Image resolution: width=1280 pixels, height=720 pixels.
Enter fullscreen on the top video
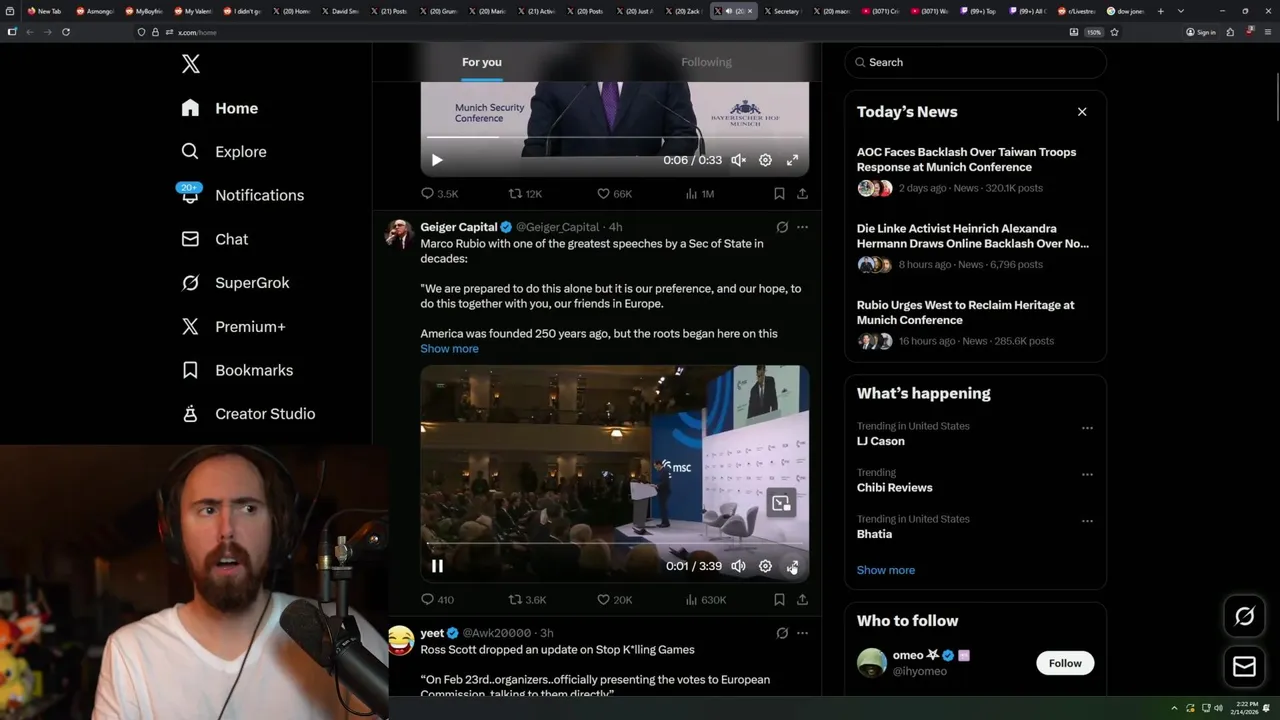tap(792, 160)
